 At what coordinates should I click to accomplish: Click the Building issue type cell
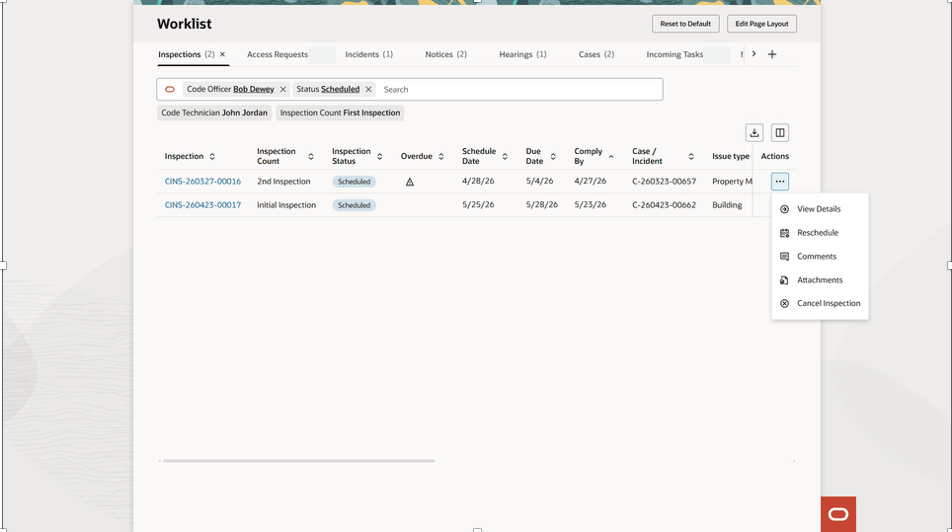[727, 205]
